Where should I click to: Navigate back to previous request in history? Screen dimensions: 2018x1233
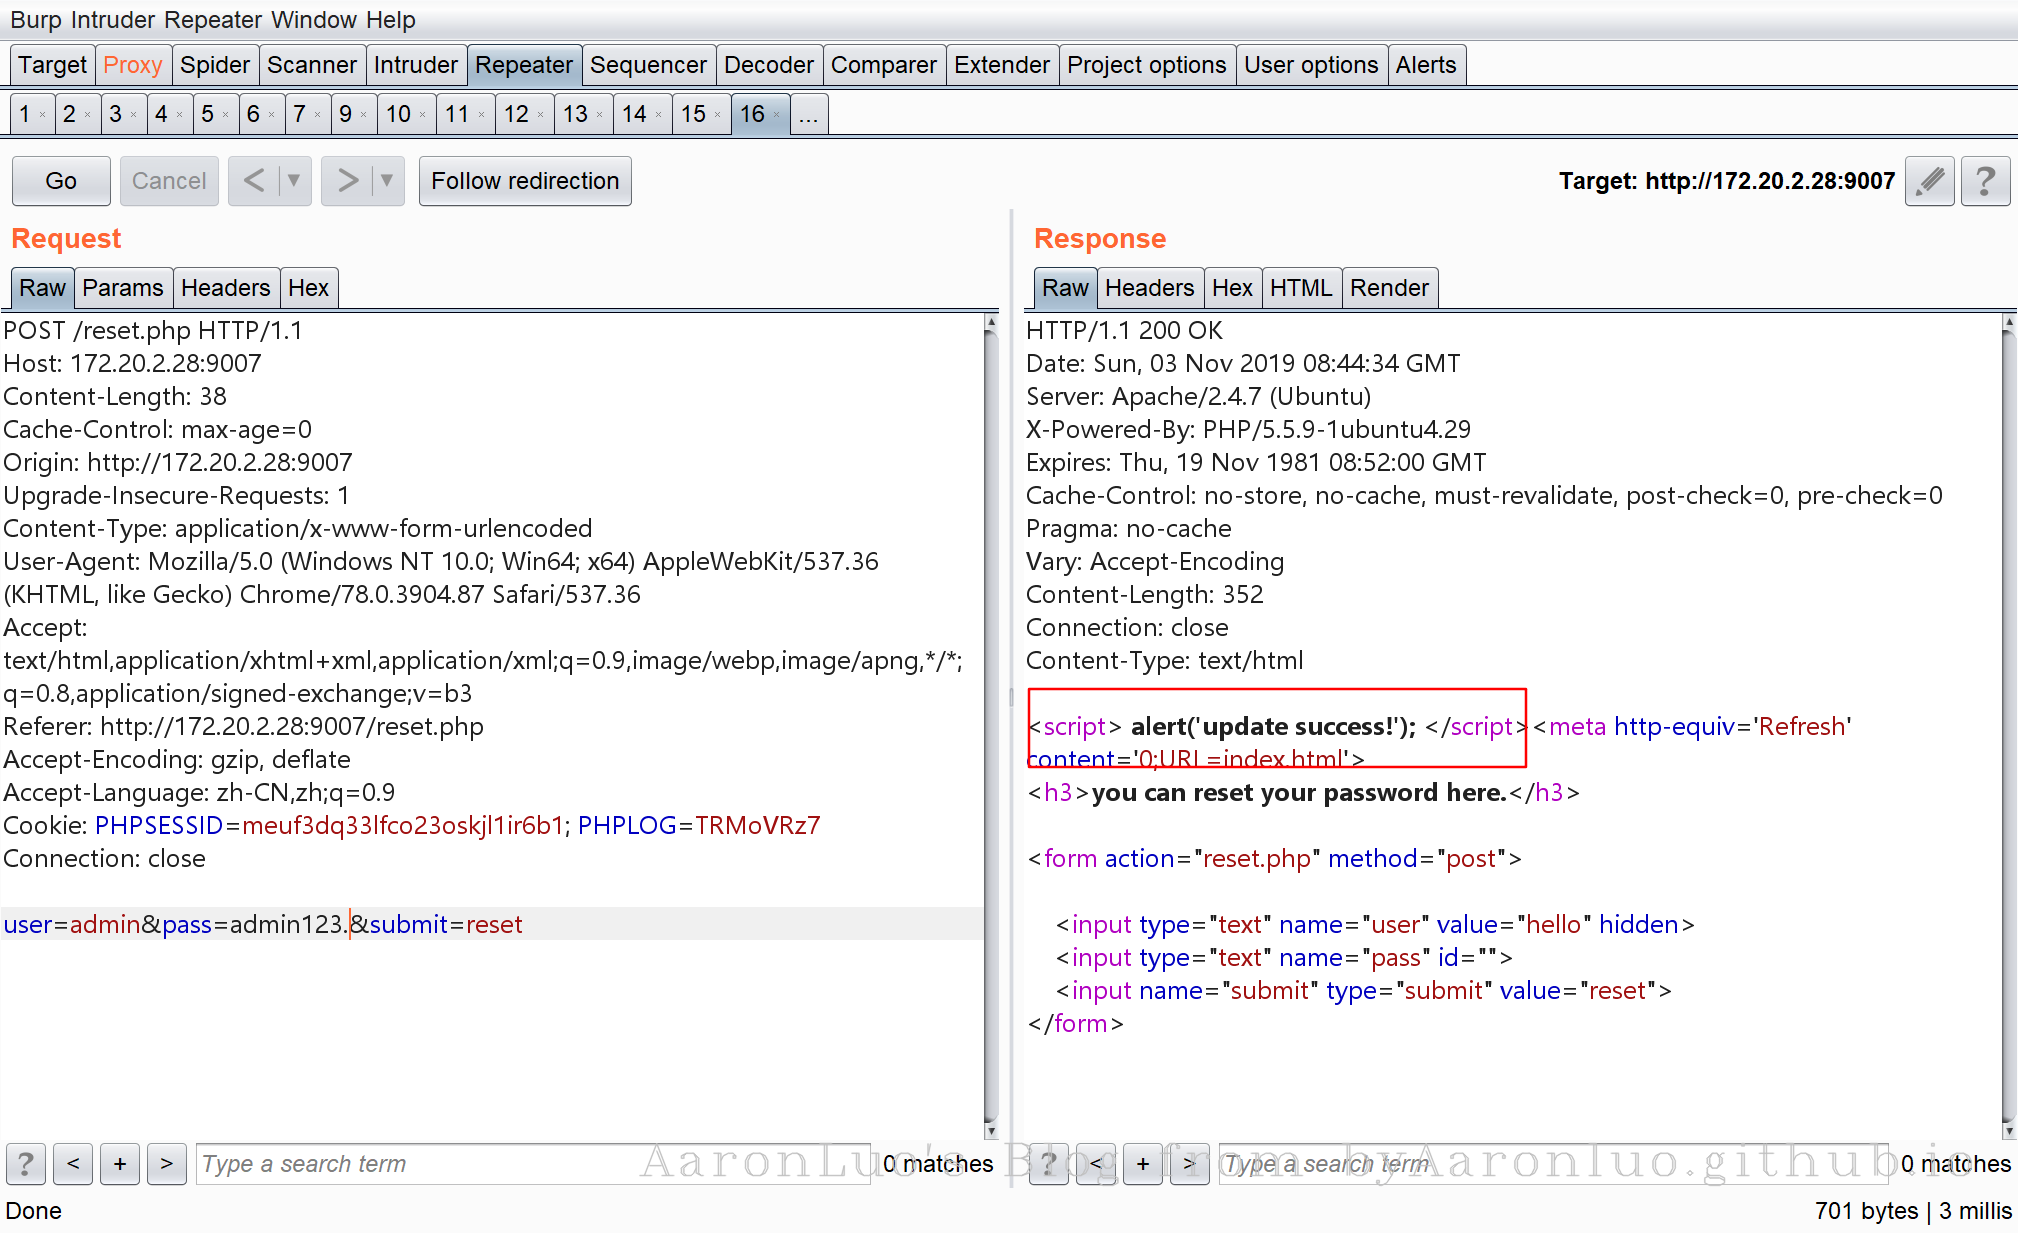point(254,181)
